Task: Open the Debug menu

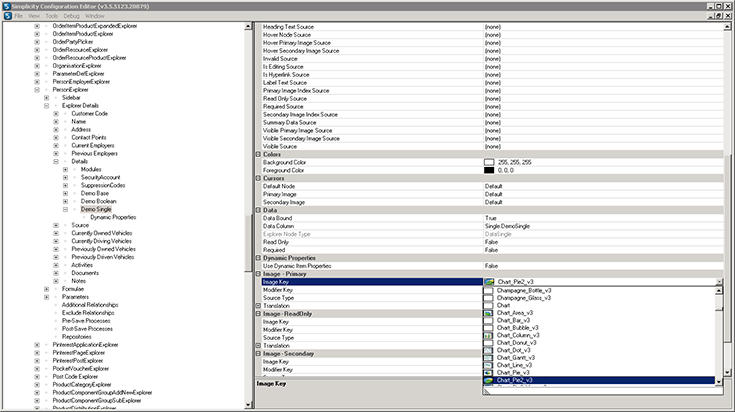Action: pos(73,16)
